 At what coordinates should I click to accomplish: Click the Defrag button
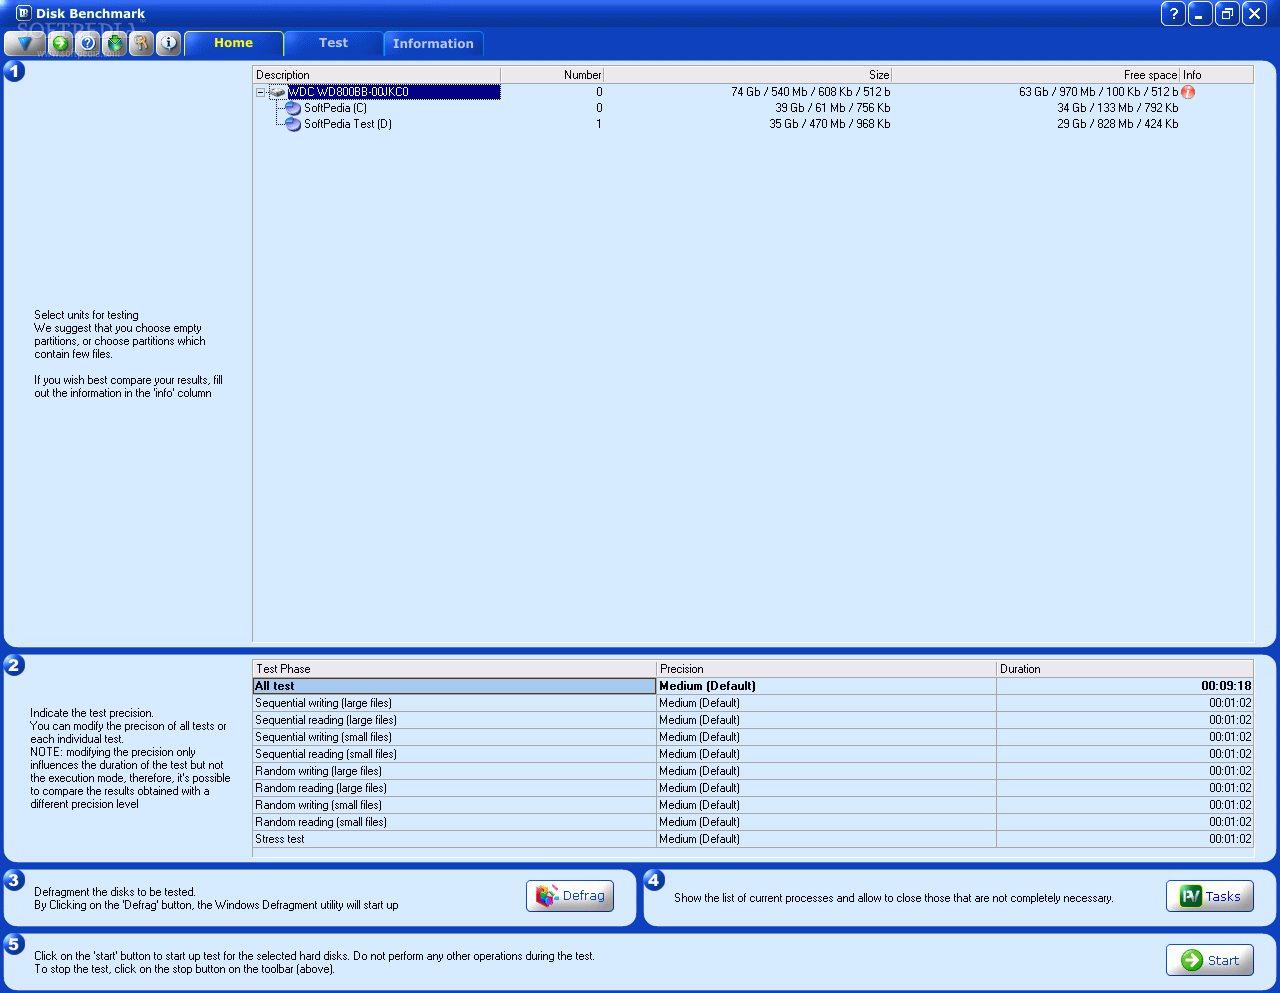click(x=570, y=896)
